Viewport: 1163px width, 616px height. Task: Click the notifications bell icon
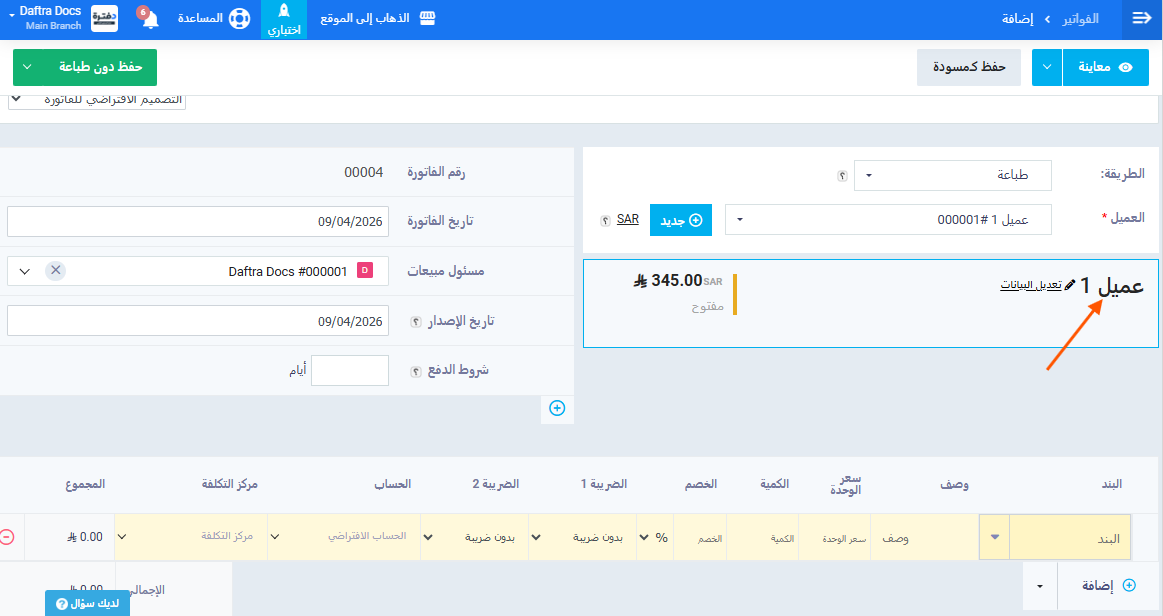pyautogui.click(x=150, y=21)
